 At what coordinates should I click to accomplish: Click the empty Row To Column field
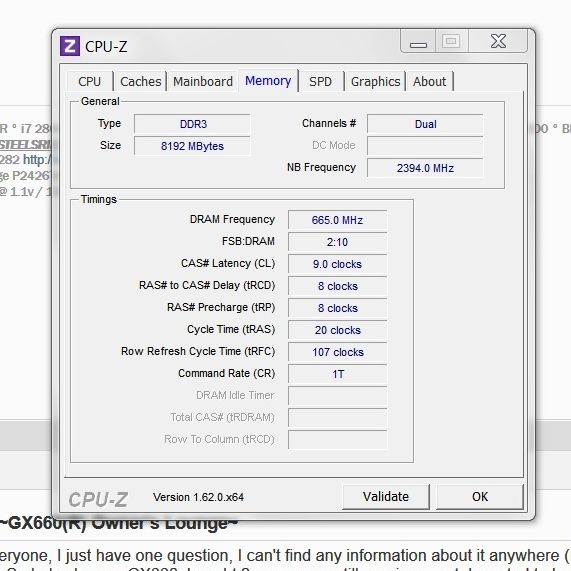pos(337,440)
